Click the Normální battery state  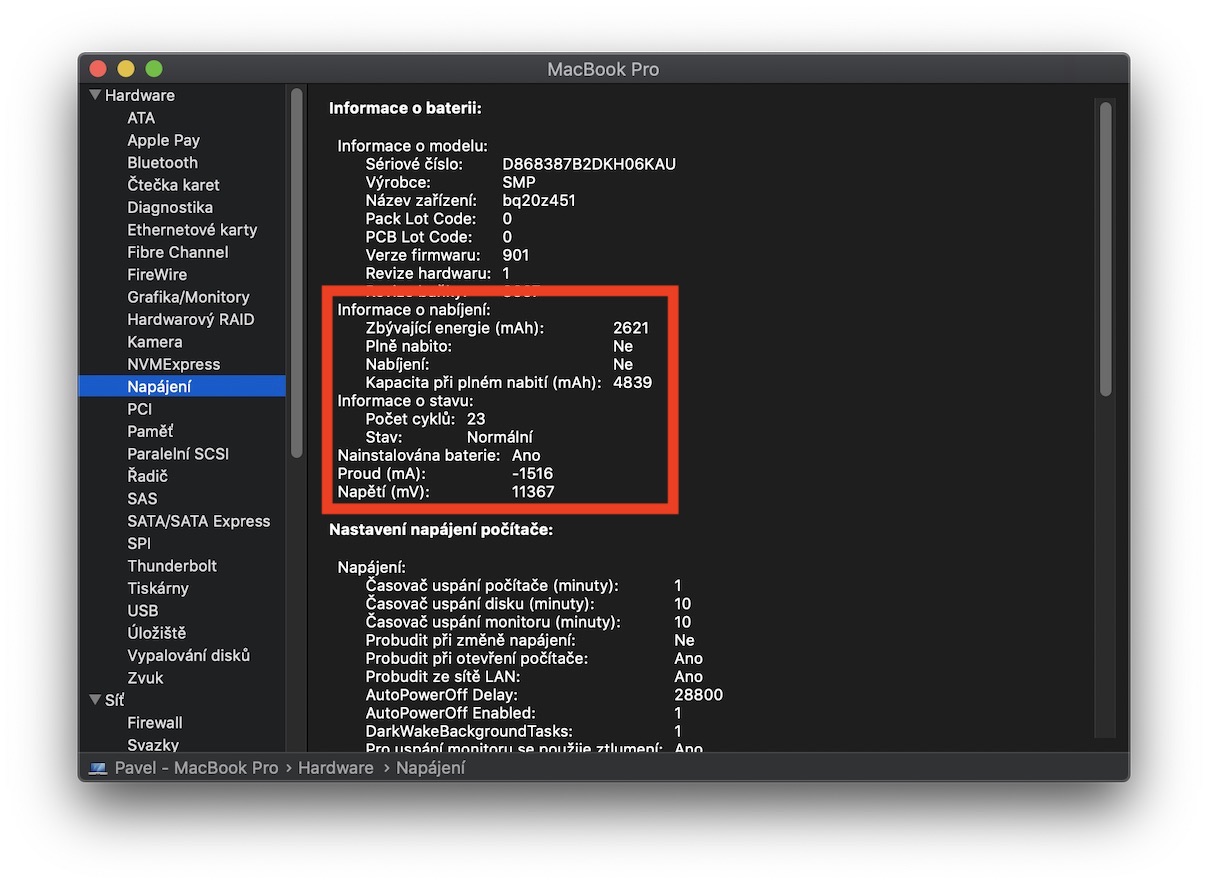click(x=499, y=437)
